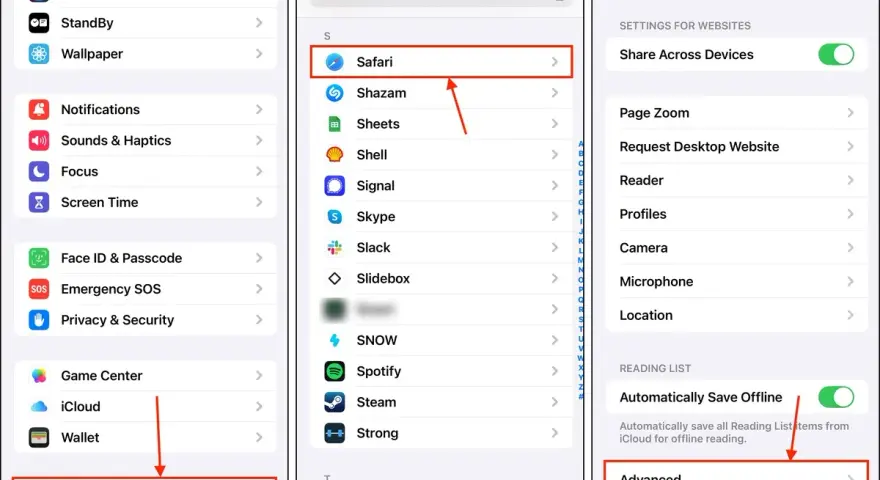The height and width of the screenshot is (480, 880).
Task: Select the iCloud label
Action: click(x=80, y=406)
